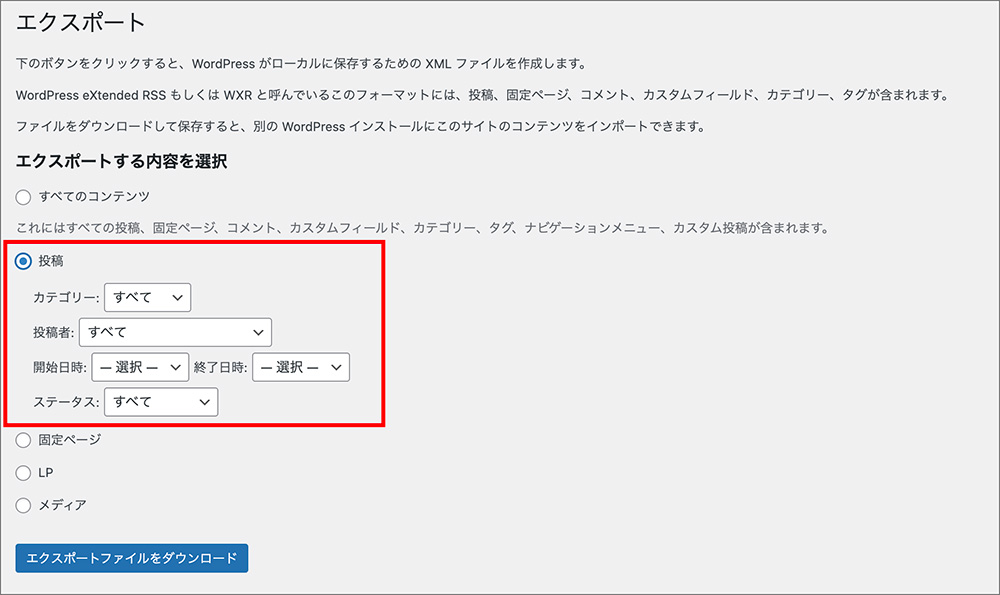Click the 投稿者: label

(x=54, y=332)
